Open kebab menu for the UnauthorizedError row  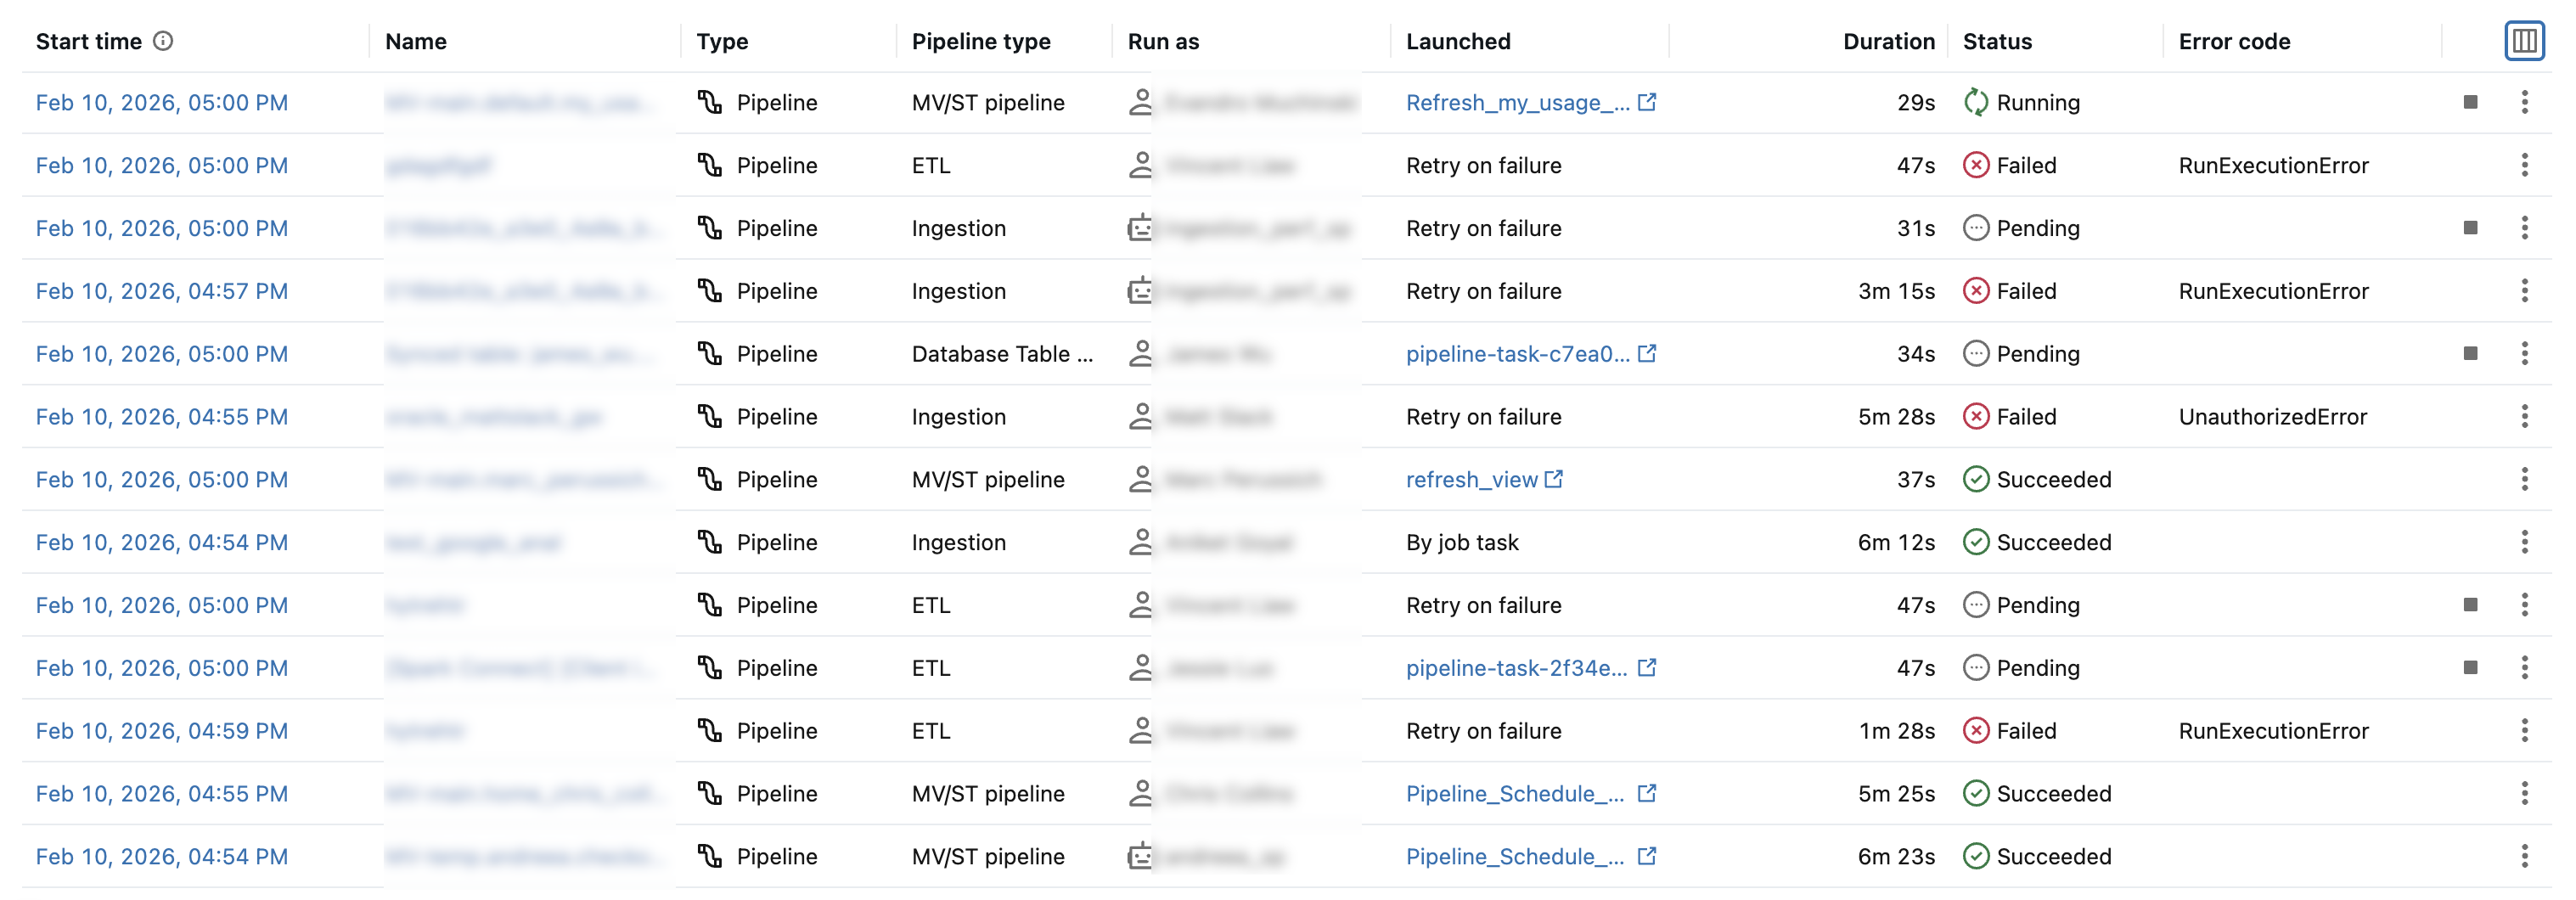pyautogui.click(x=2524, y=416)
